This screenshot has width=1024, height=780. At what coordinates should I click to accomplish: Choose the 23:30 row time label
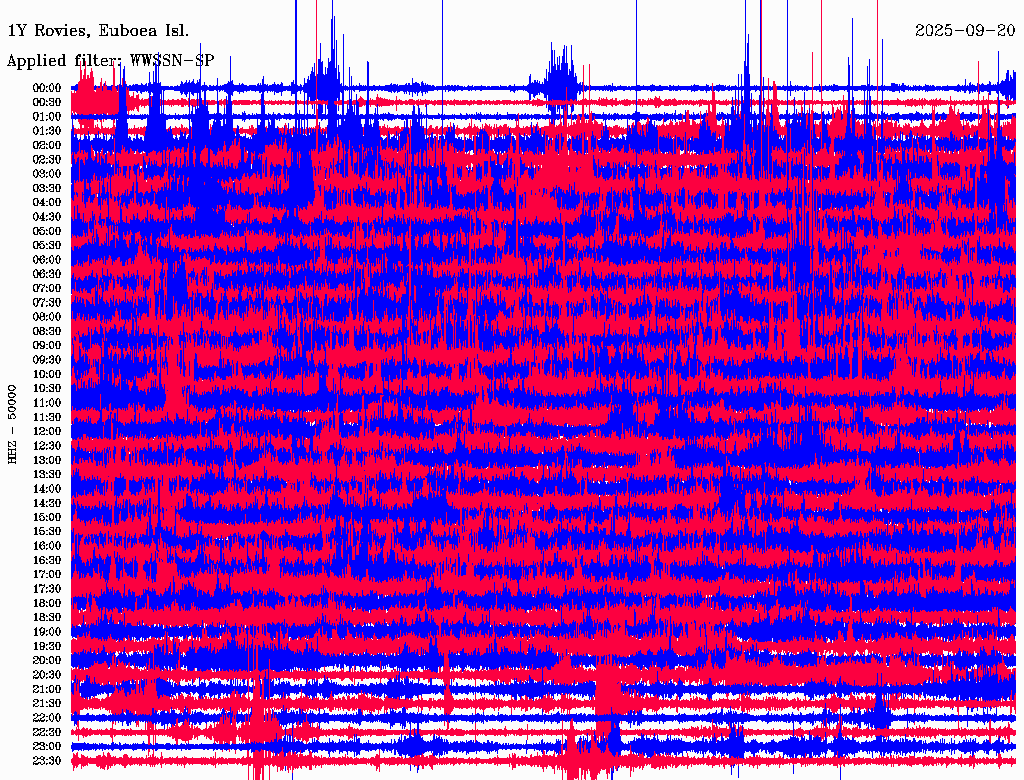tap(47, 761)
